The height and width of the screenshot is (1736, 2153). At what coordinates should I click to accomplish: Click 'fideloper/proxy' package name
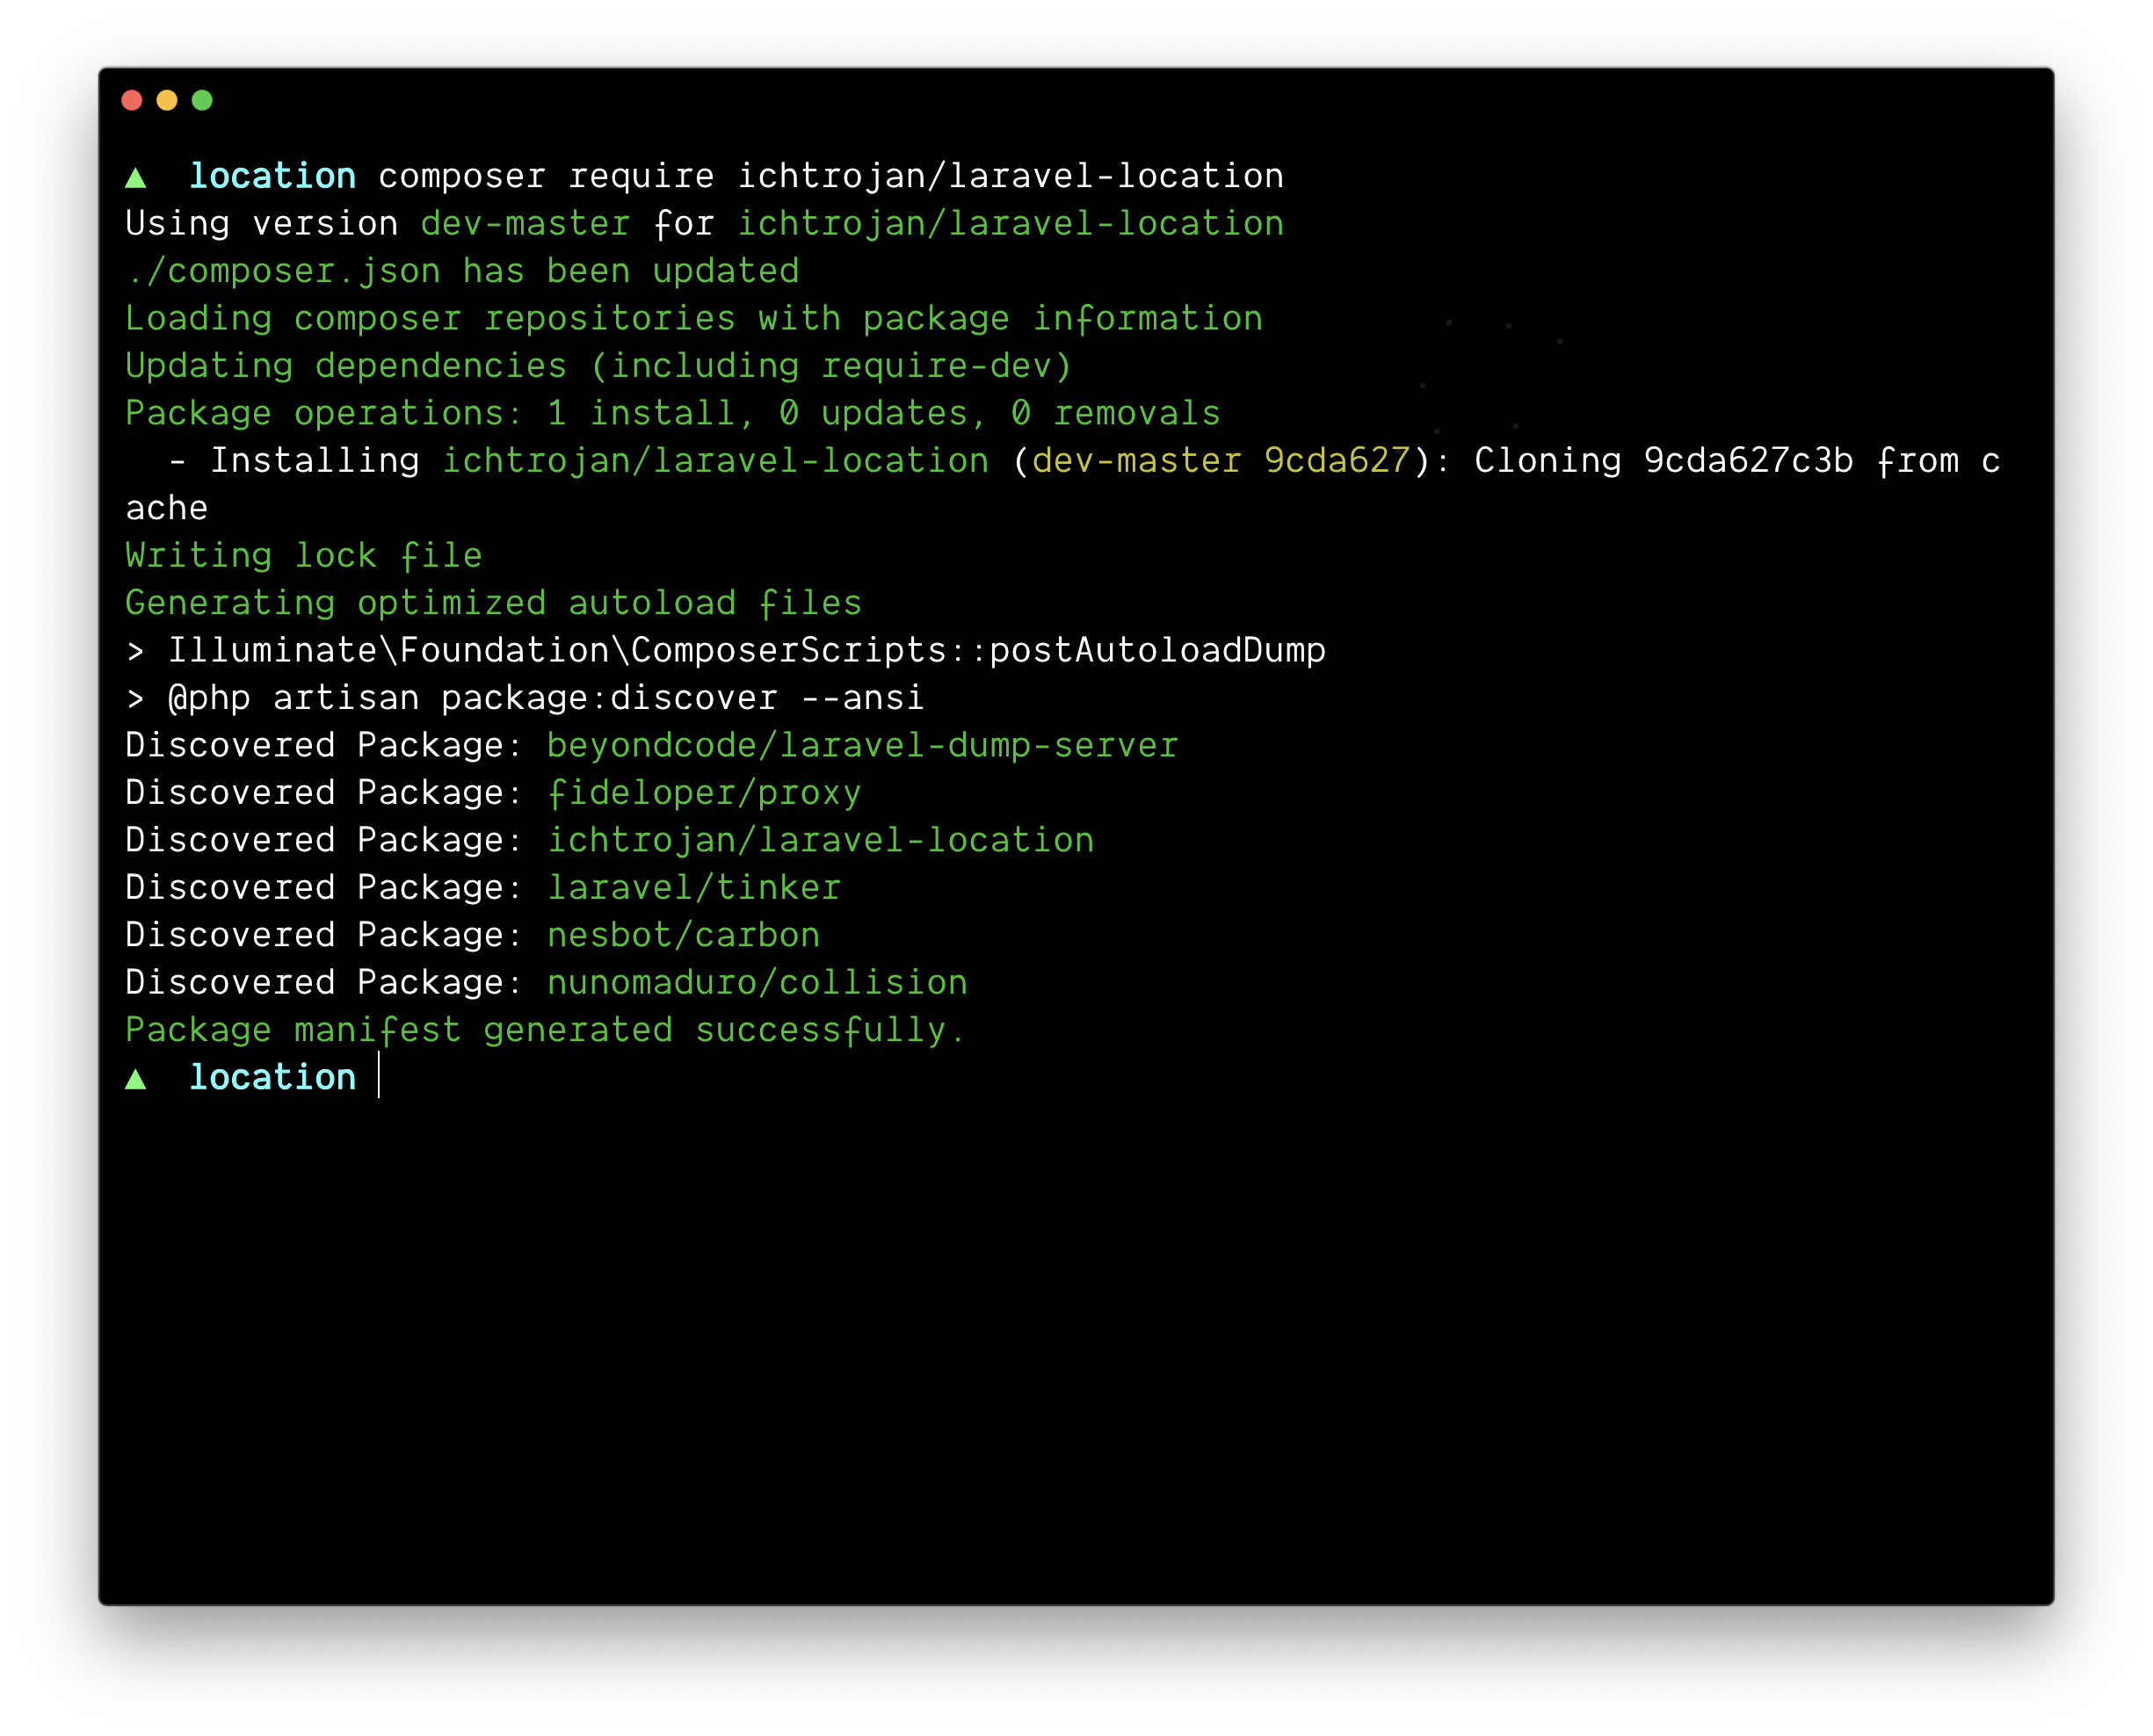704,792
